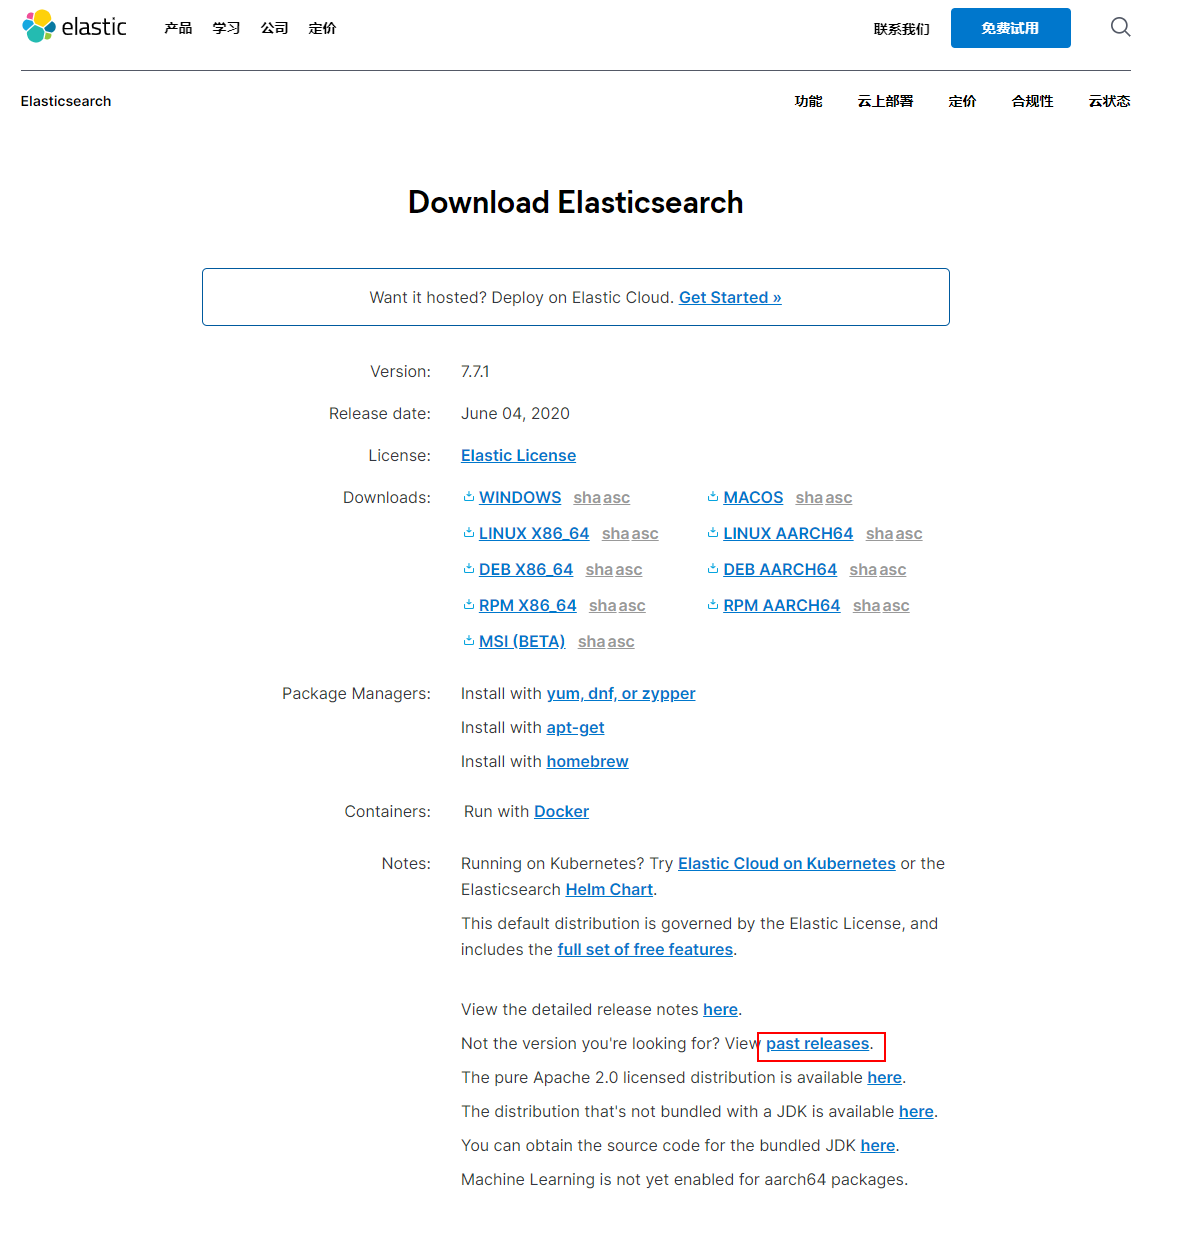Download DEB X86_64 package
This screenshot has height=1243, width=1199.
coord(526,569)
